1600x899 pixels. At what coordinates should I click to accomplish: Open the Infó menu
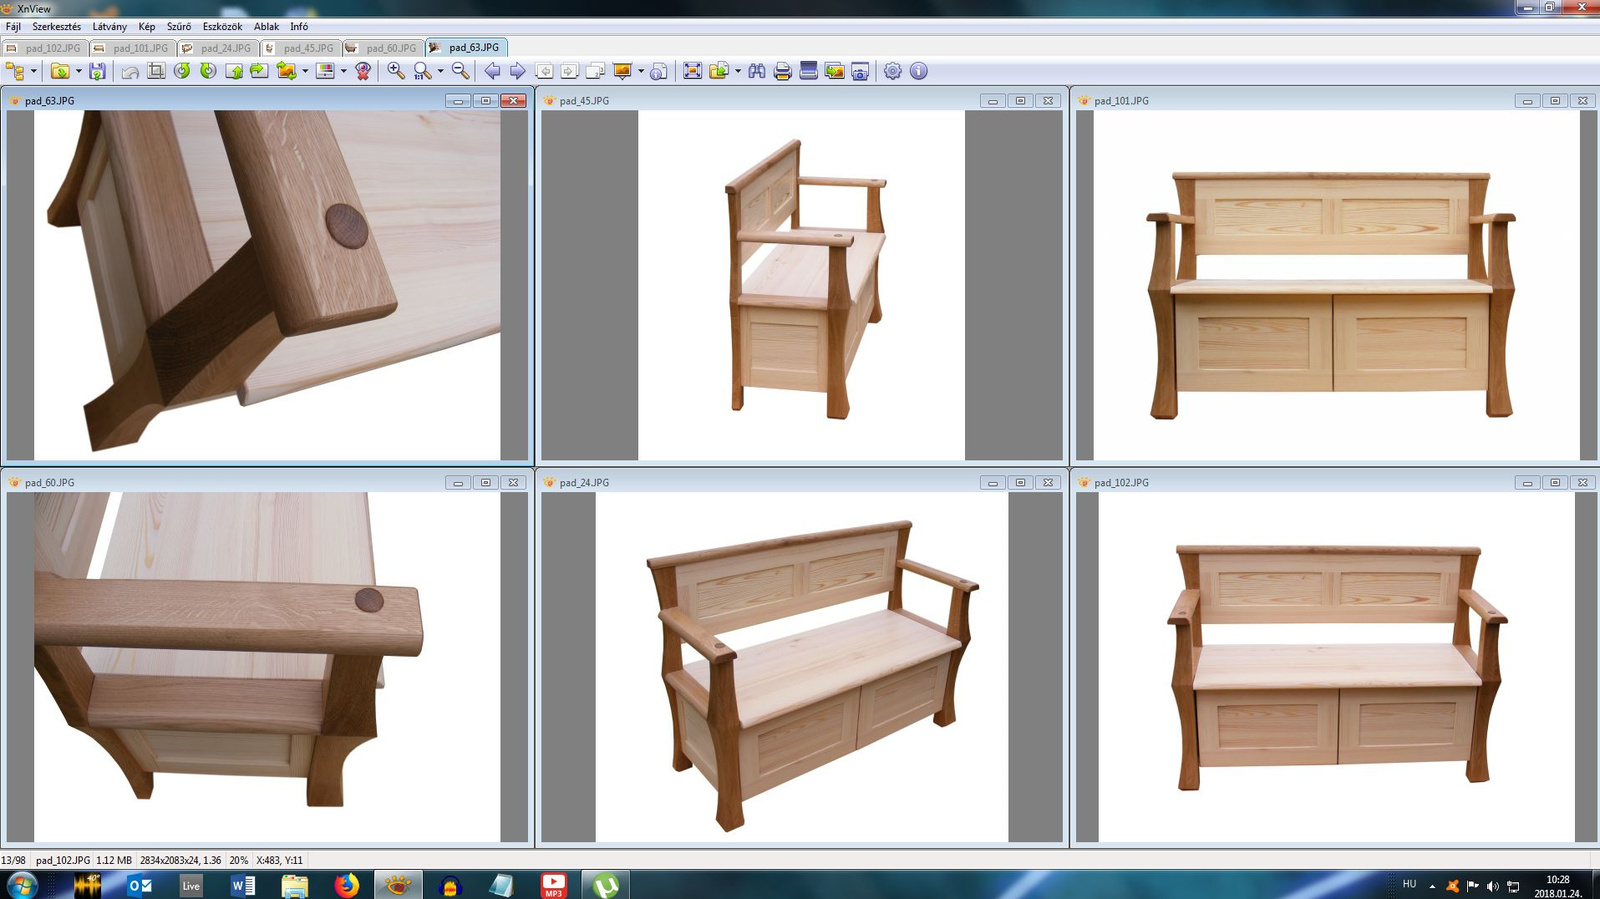coord(299,27)
